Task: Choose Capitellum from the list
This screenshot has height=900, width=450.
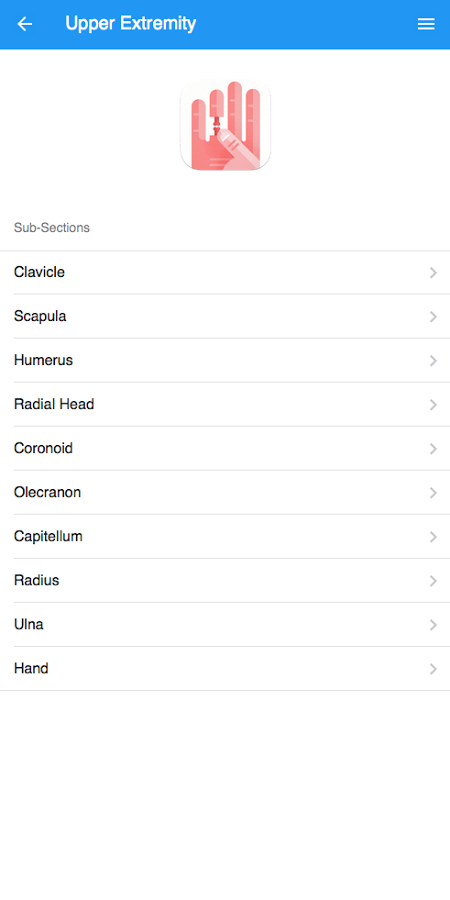Action: (225, 537)
